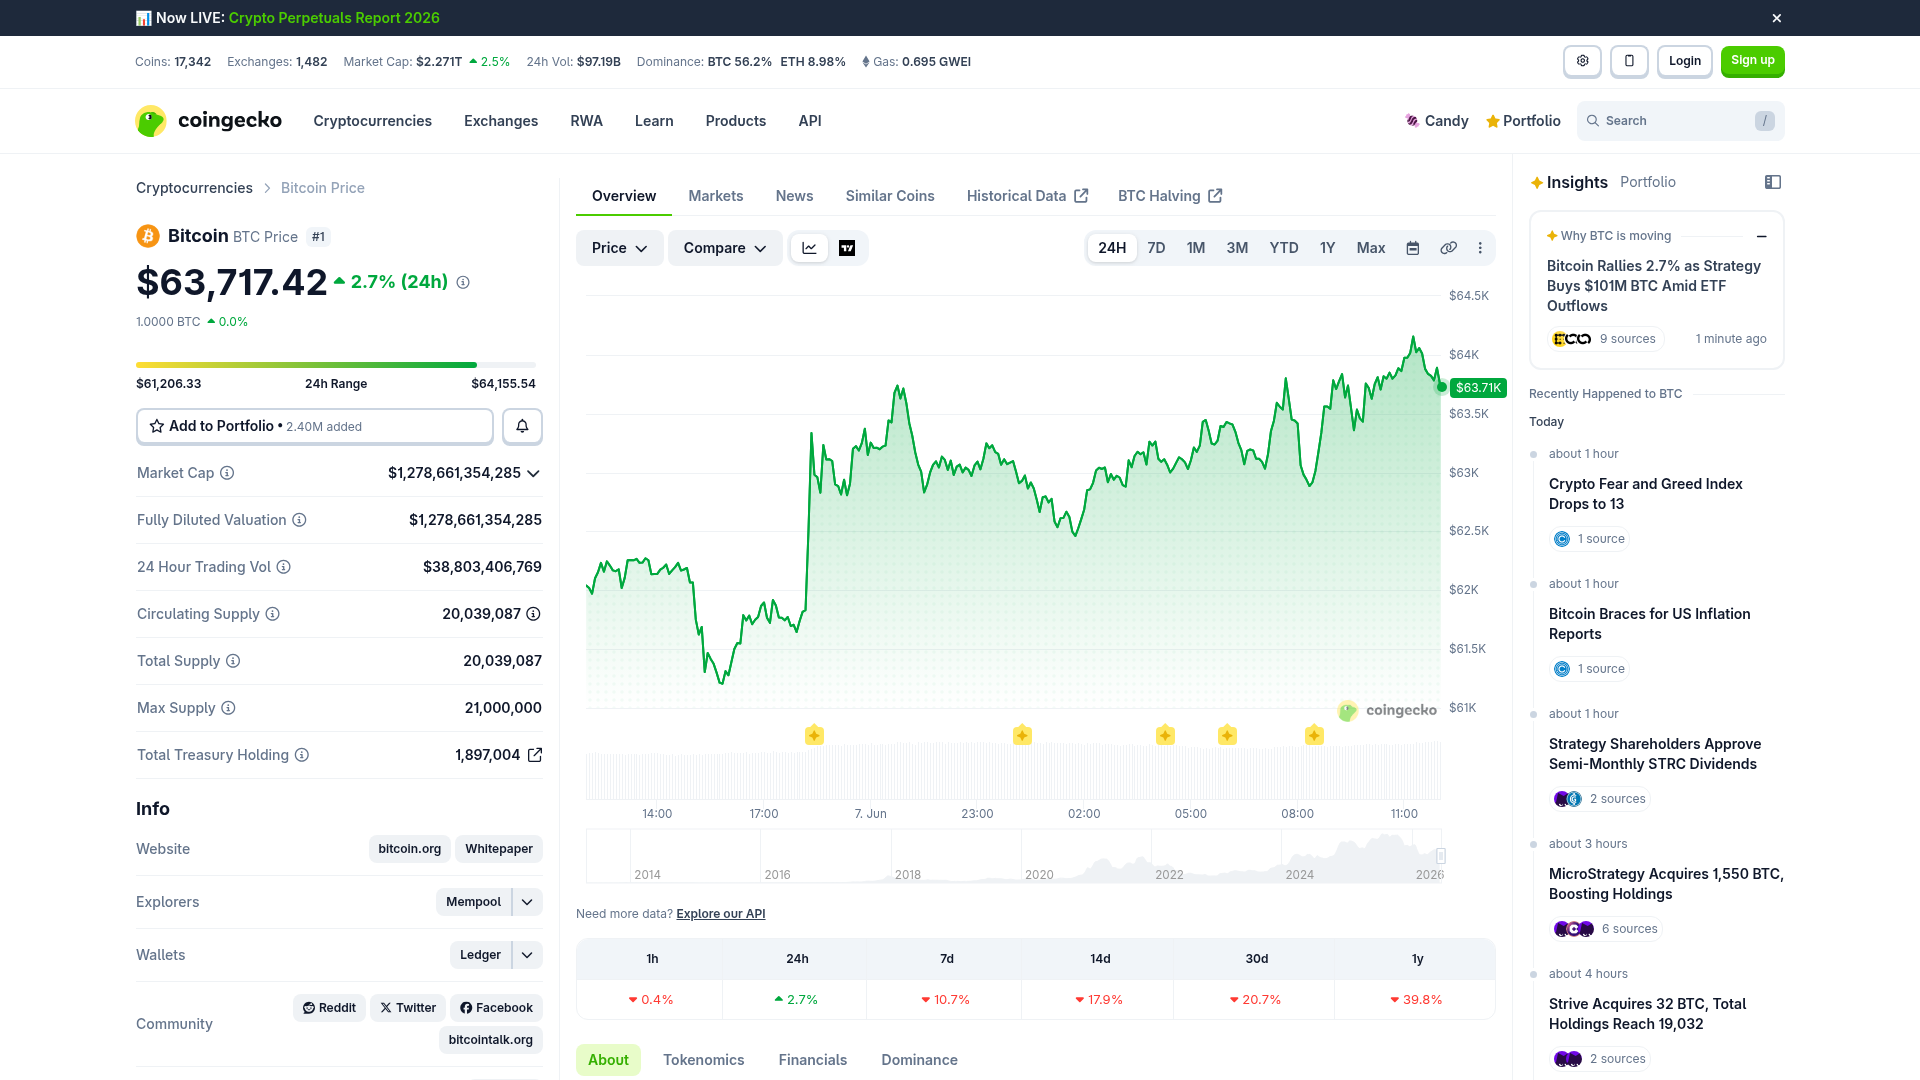Switch to the Tokenomics tab
This screenshot has width=1920, height=1080.
(704, 1060)
